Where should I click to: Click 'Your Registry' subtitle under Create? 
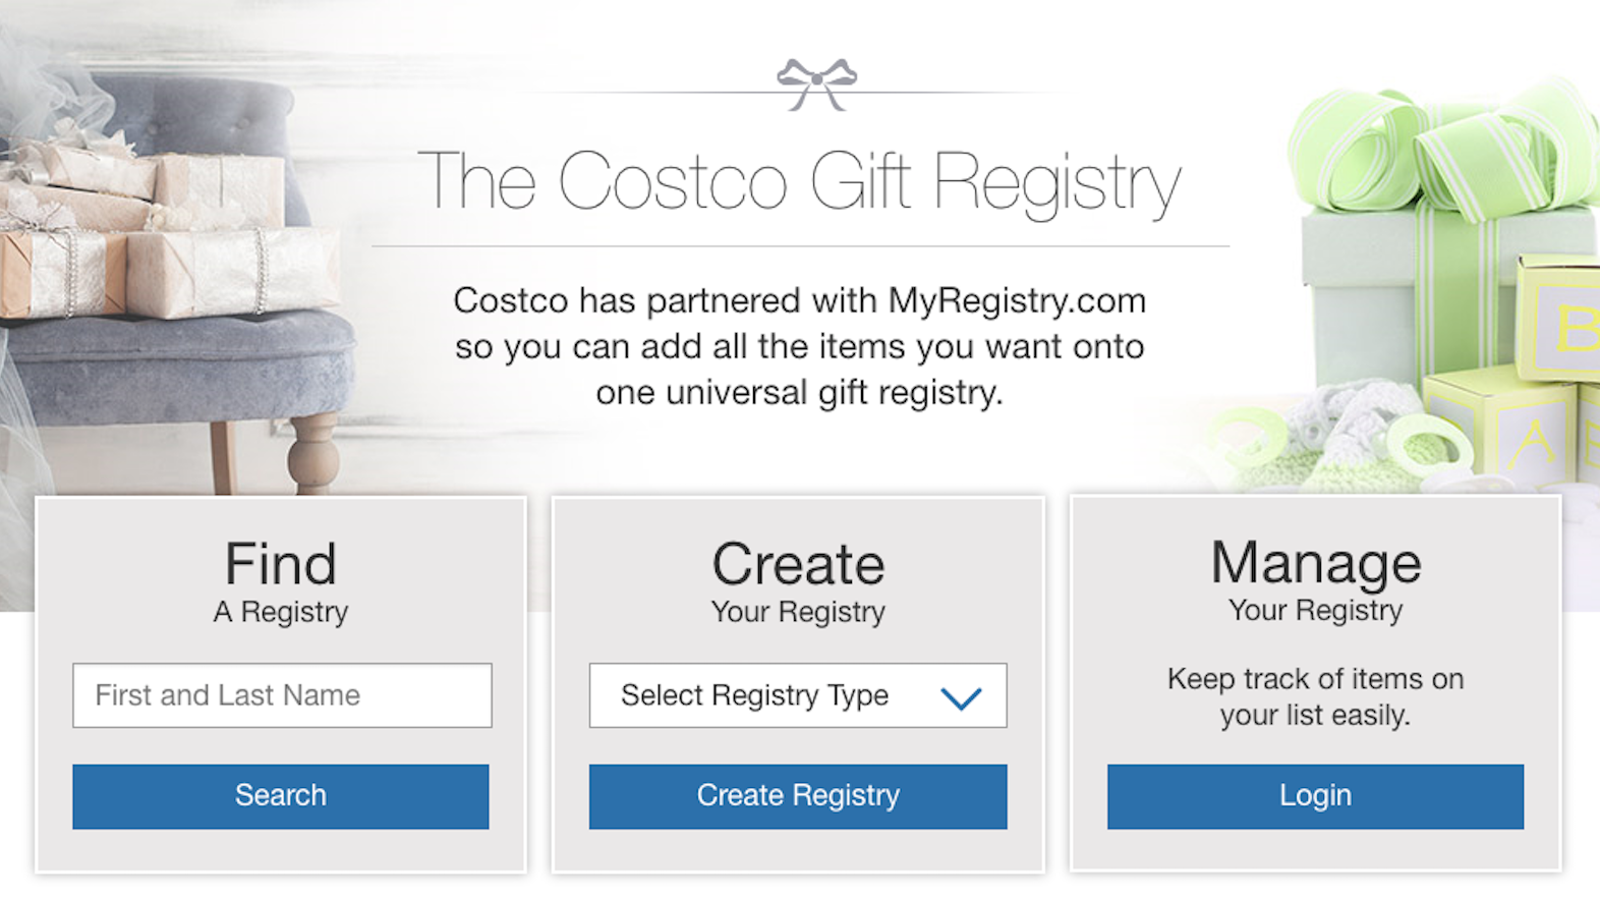(798, 612)
